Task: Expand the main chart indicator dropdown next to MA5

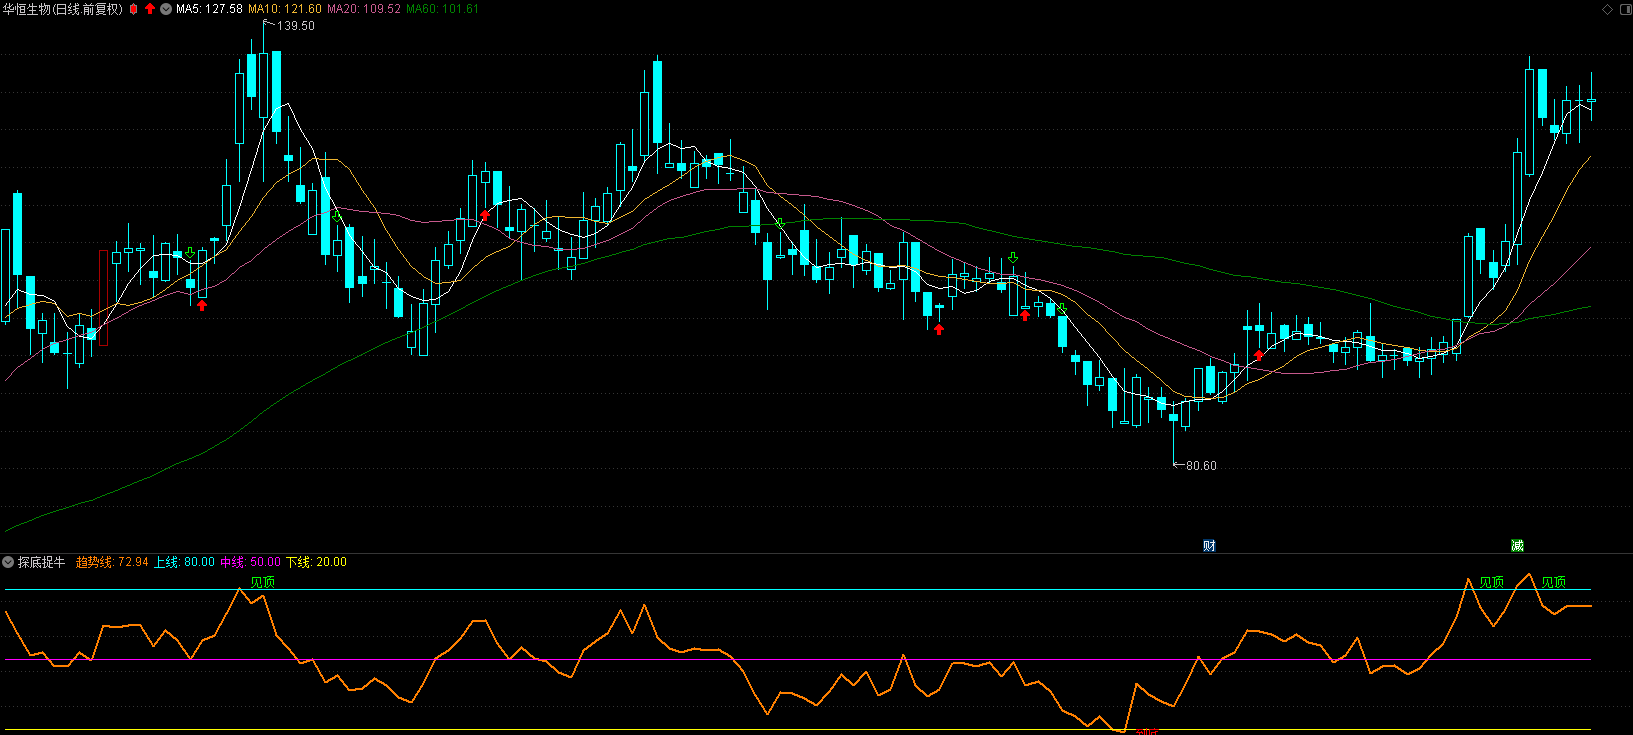Action: [x=166, y=9]
